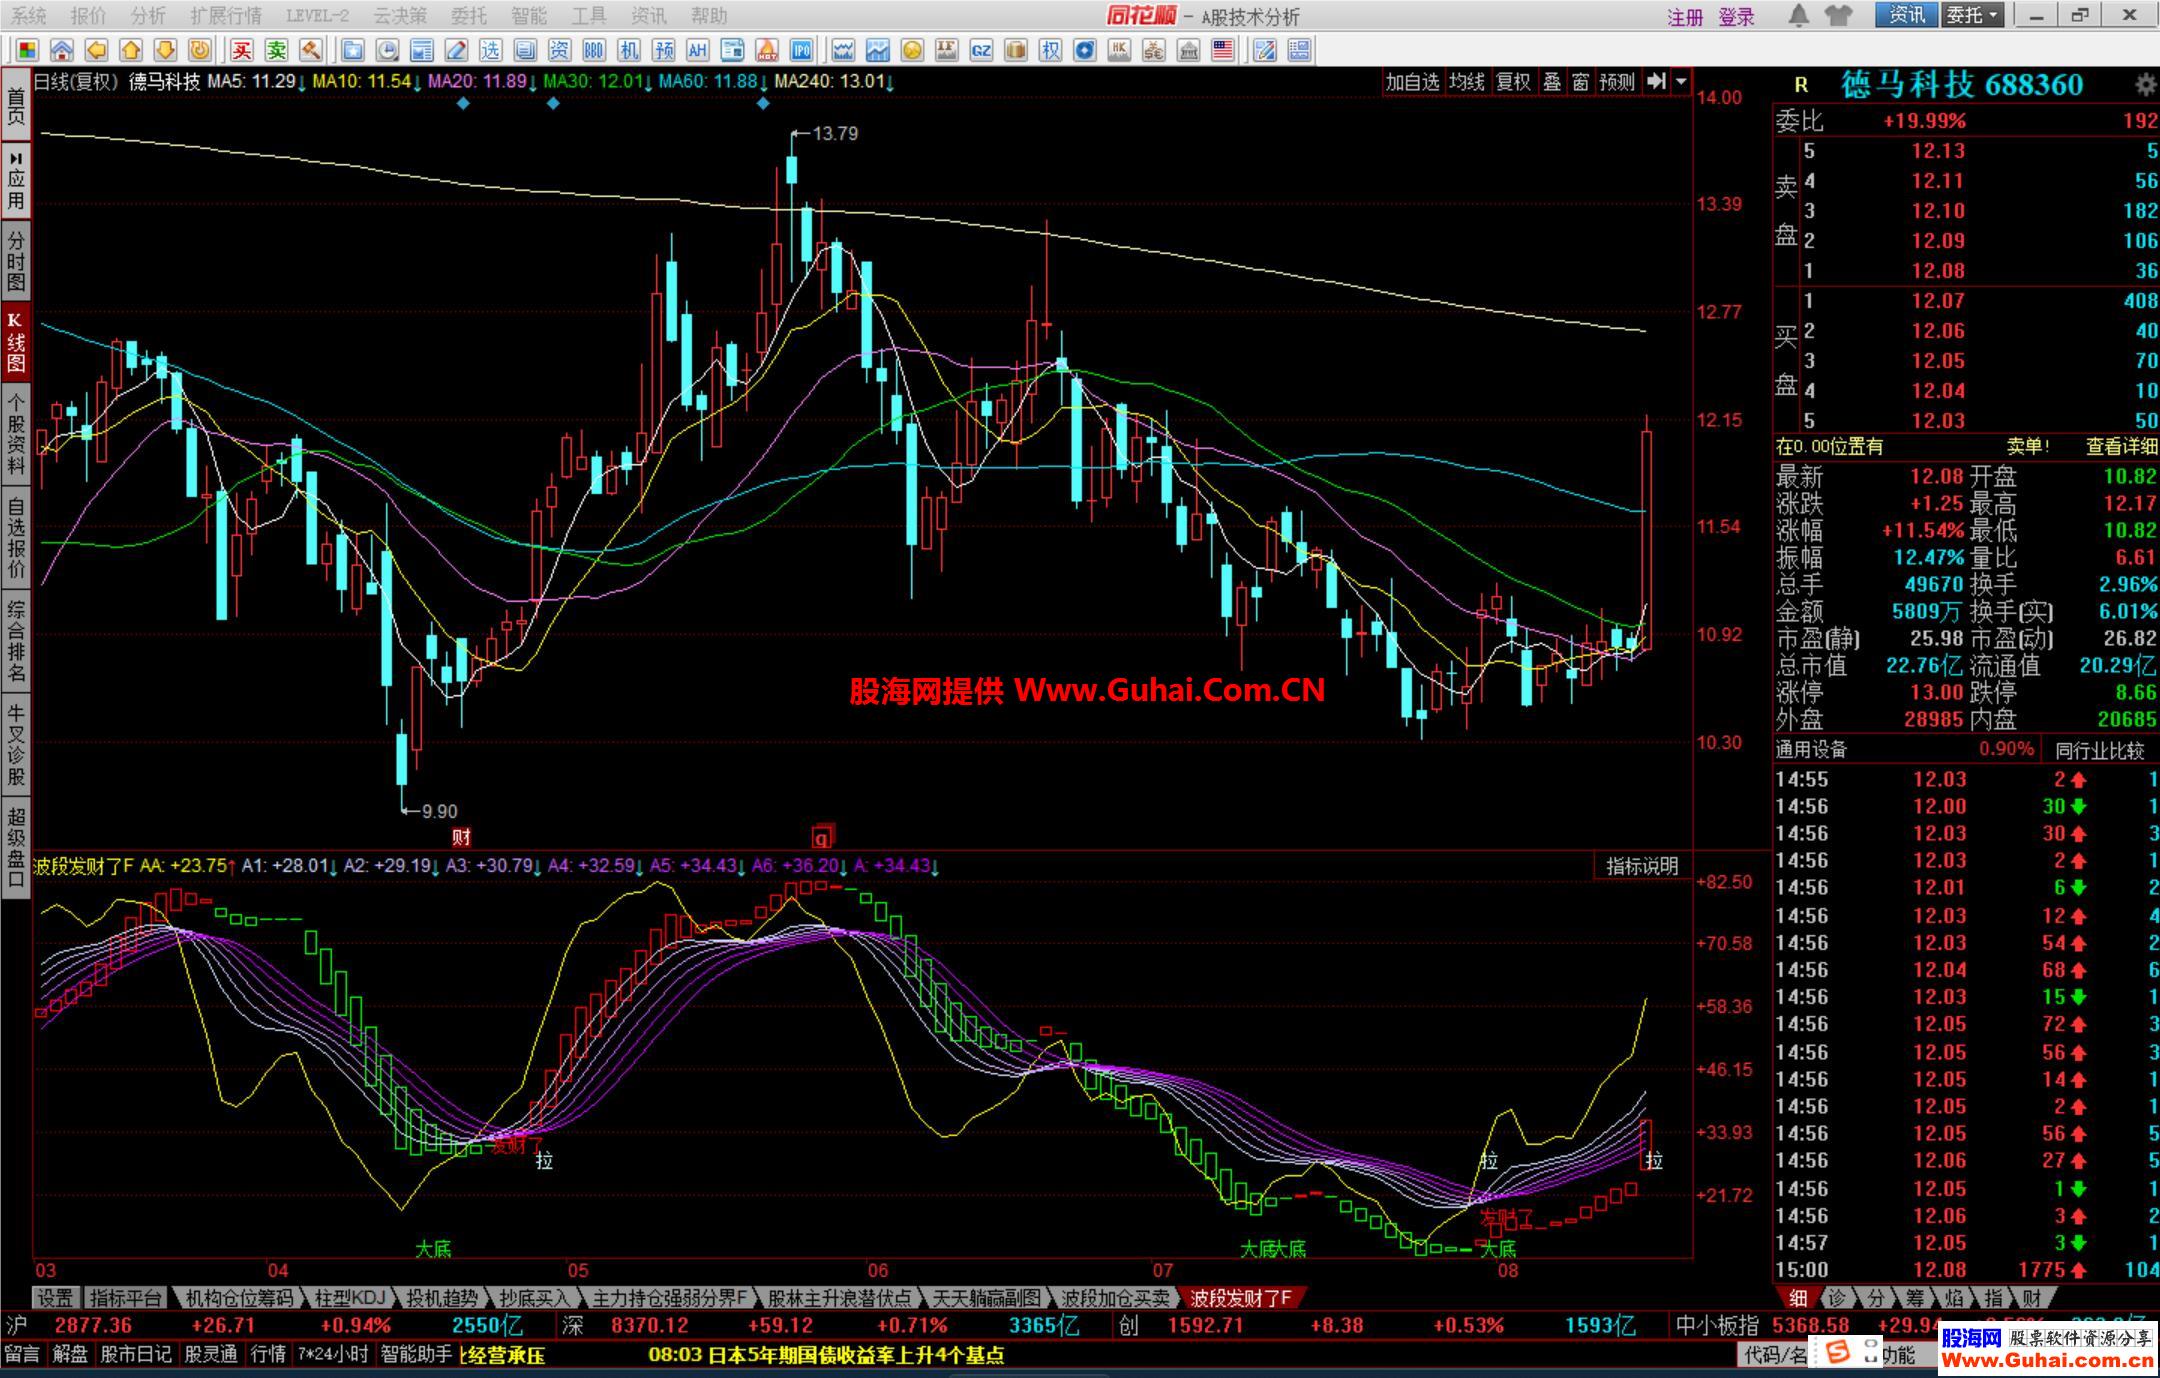Click the notification bell icon
This screenshot has width=2160, height=1378.
tap(1798, 16)
